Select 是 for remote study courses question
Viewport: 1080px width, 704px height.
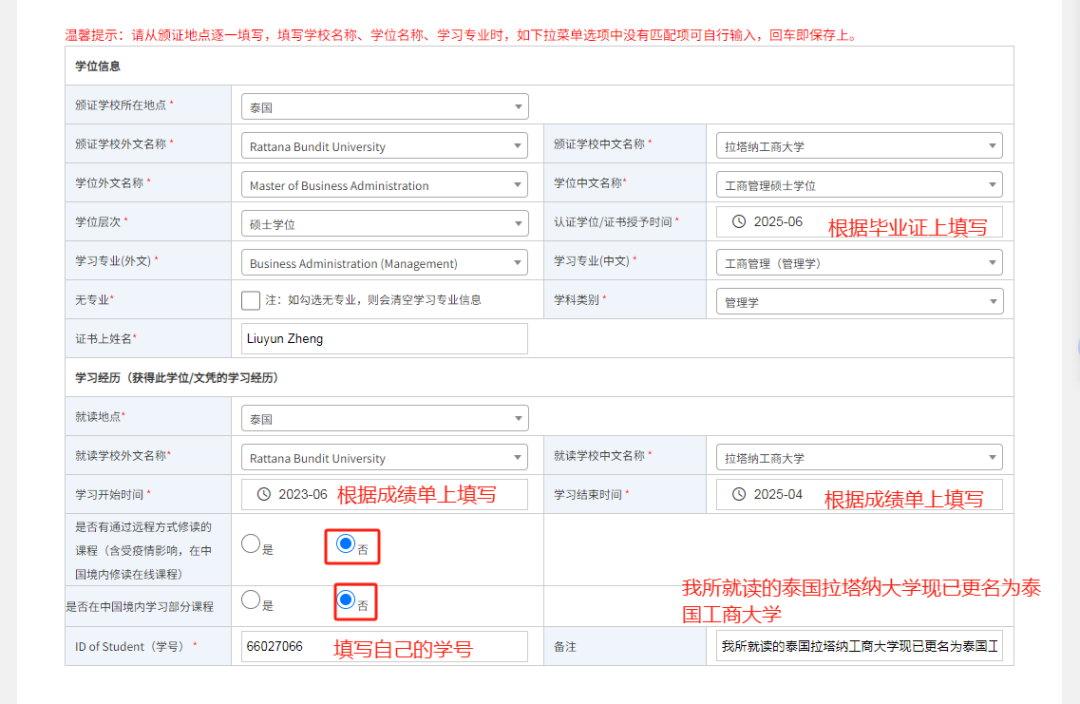click(251, 544)
